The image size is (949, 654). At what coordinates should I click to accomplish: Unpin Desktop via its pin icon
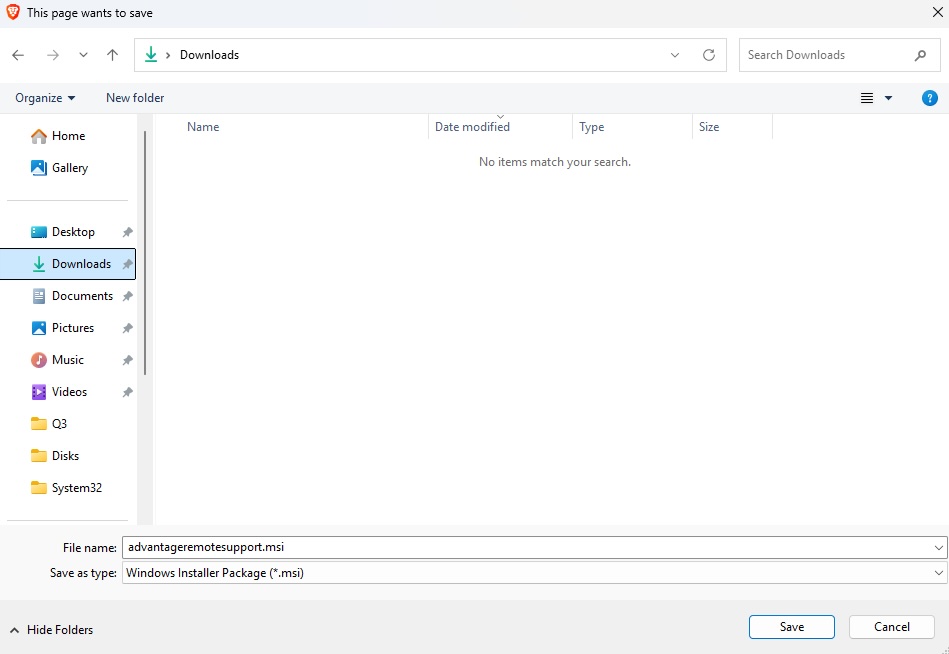coord(127,232)
